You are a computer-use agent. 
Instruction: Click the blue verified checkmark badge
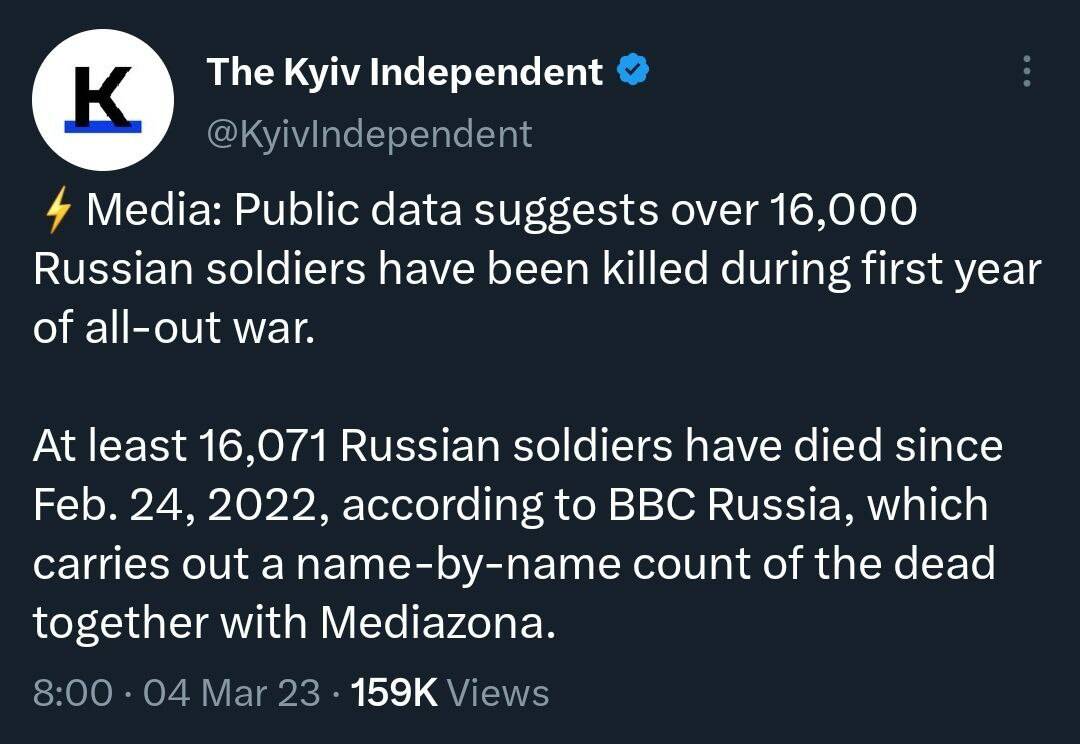[632, 70]
